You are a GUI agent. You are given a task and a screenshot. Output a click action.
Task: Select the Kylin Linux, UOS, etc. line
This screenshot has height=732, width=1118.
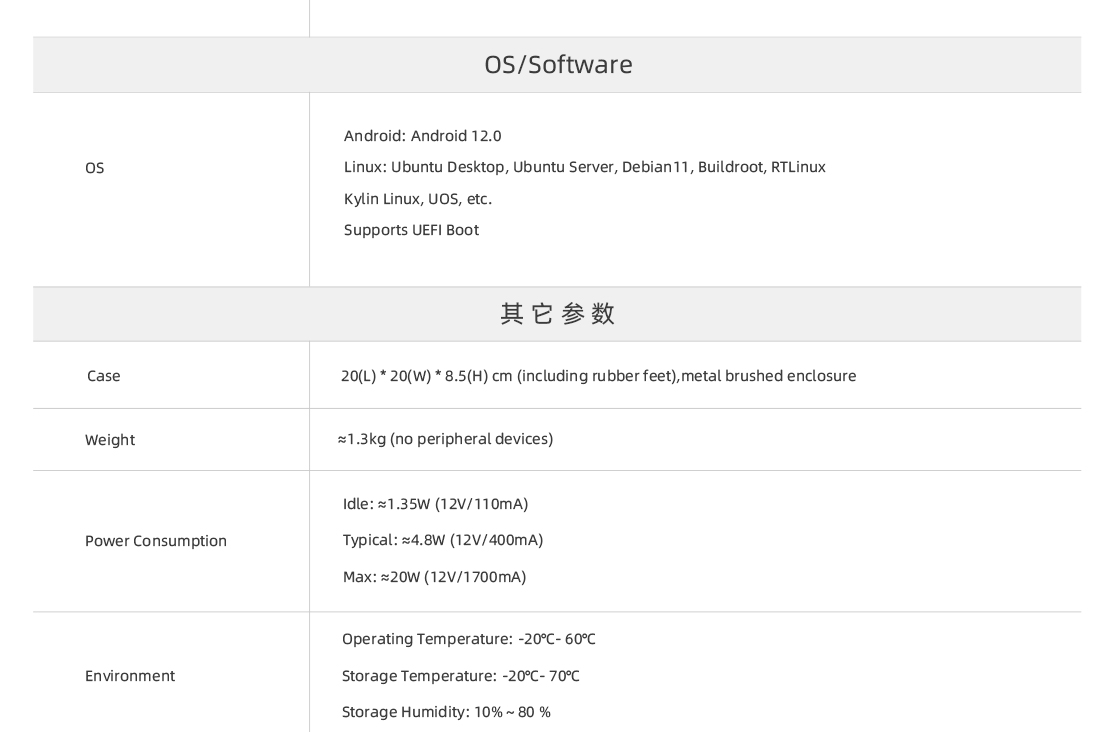click(x=418, y=199)
